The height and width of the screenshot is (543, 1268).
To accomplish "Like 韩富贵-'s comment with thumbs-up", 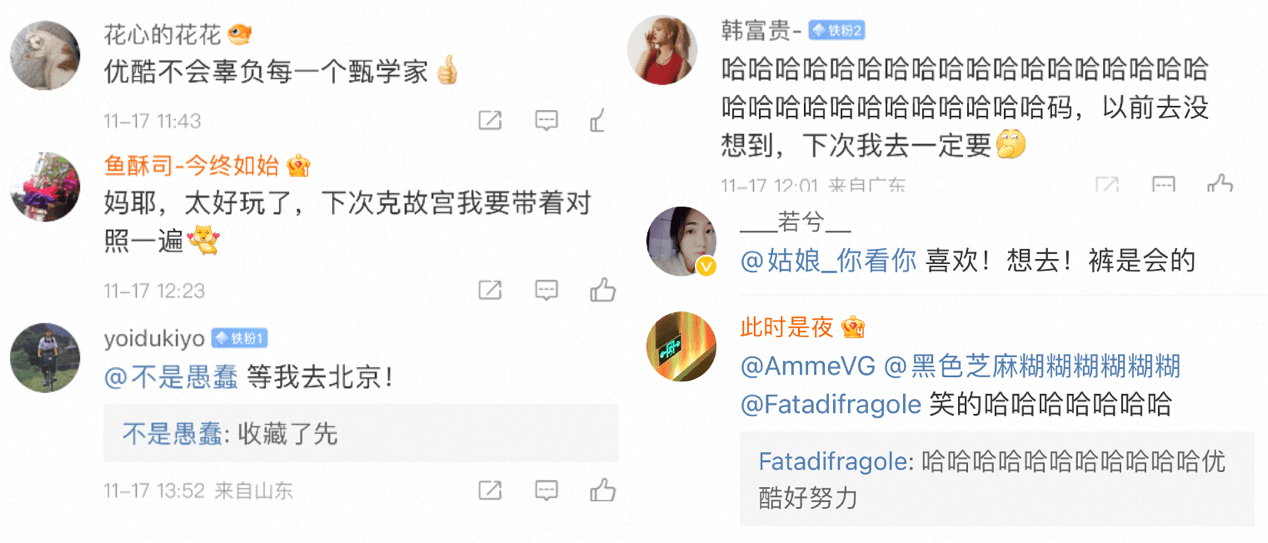I will click(1220, 184).
